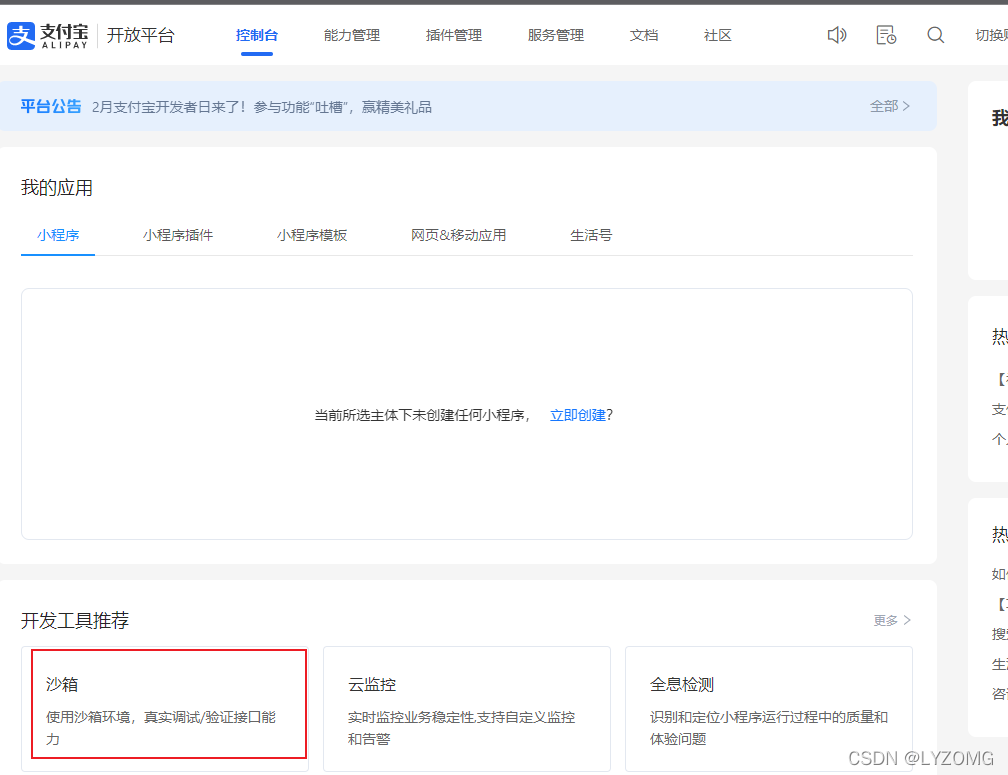
Task: Click the 我的应用 heading
Action: pyautogui.click(x=57, y=188)
